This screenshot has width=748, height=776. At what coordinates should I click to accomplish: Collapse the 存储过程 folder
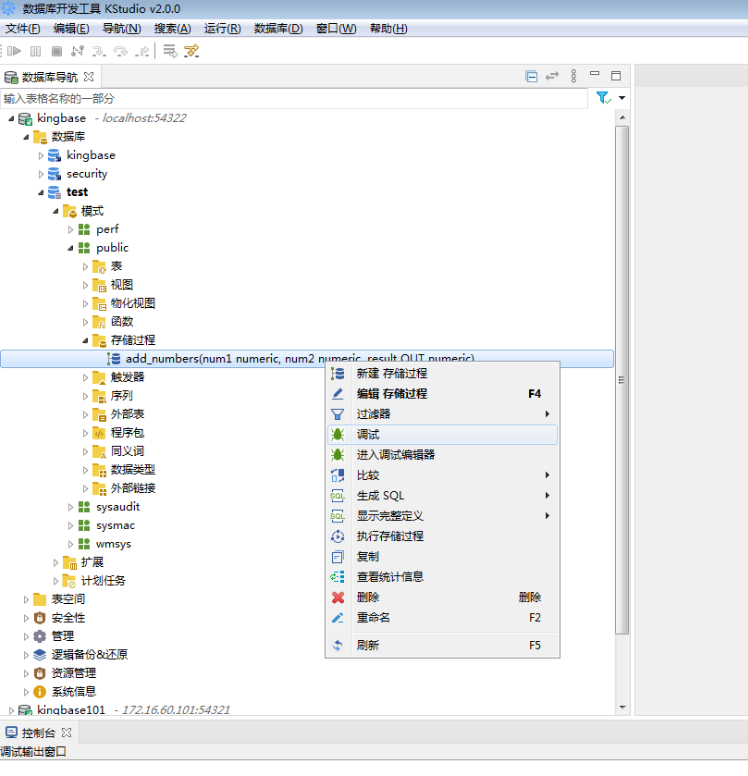(x=85, y=340)
